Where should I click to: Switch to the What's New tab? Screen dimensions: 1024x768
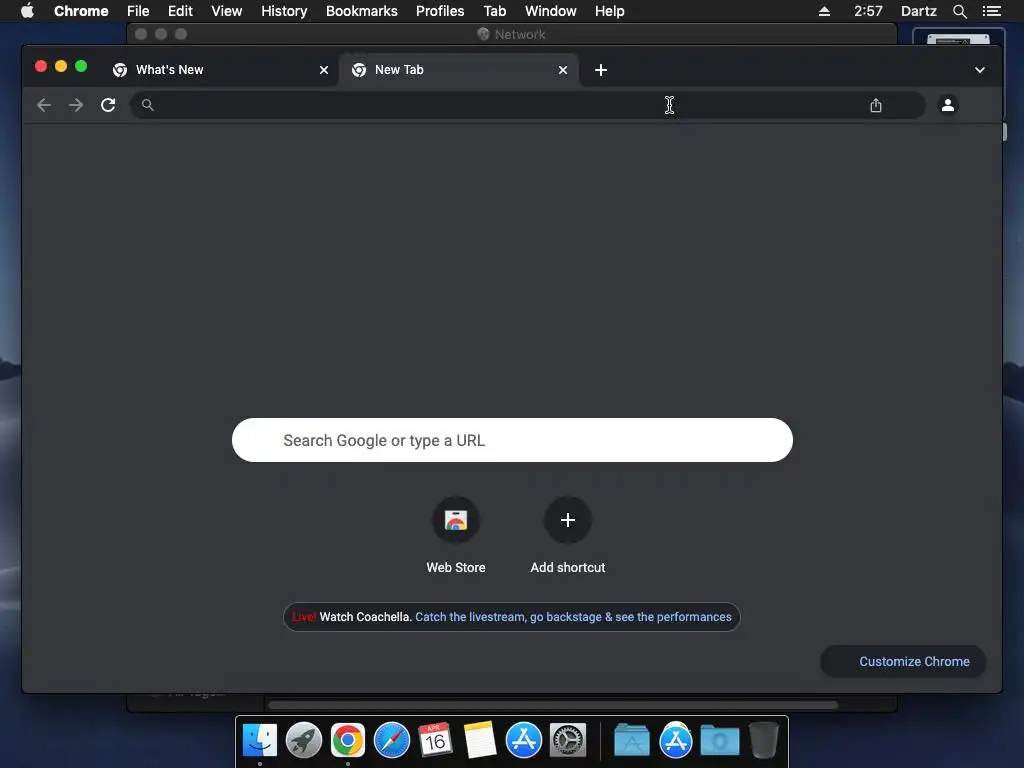(x=219, y=70)
